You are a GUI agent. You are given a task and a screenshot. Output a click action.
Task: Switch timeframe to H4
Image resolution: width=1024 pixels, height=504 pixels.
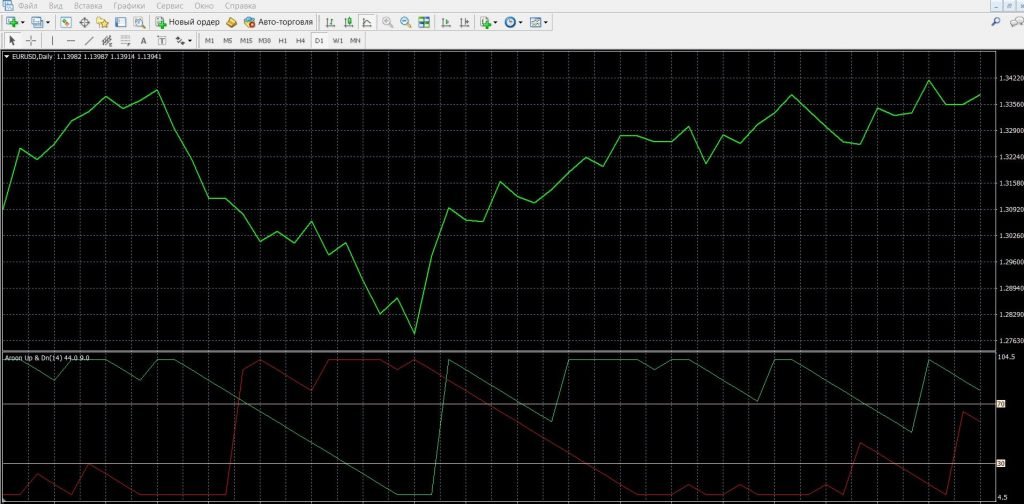pos(300,40)
